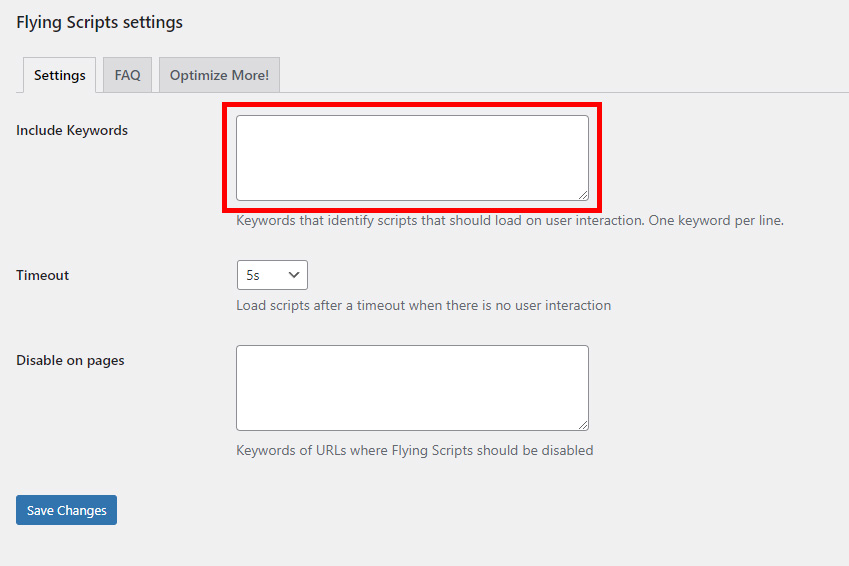
Task: Click the Disable on pages resize handle
Action: click(583, 425)
